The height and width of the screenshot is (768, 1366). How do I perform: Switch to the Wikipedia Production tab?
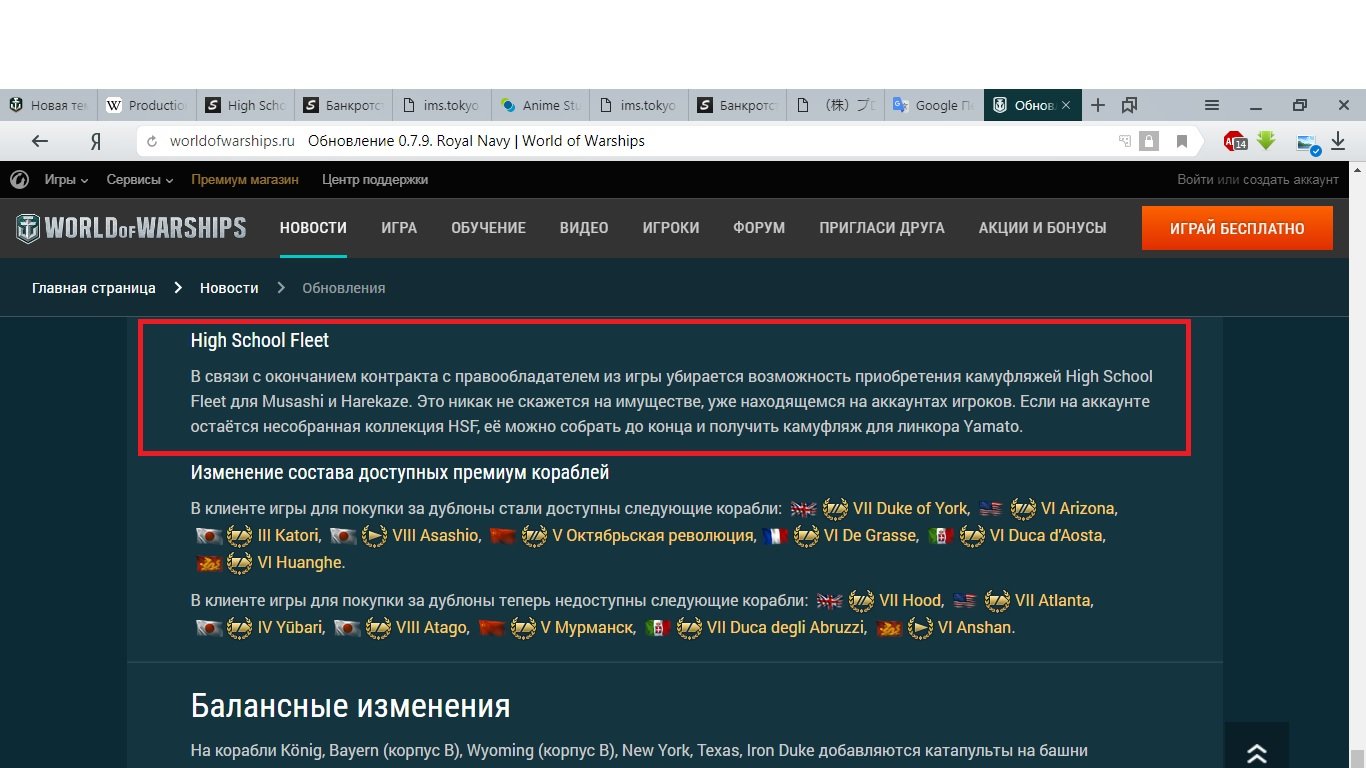(147, 105)
